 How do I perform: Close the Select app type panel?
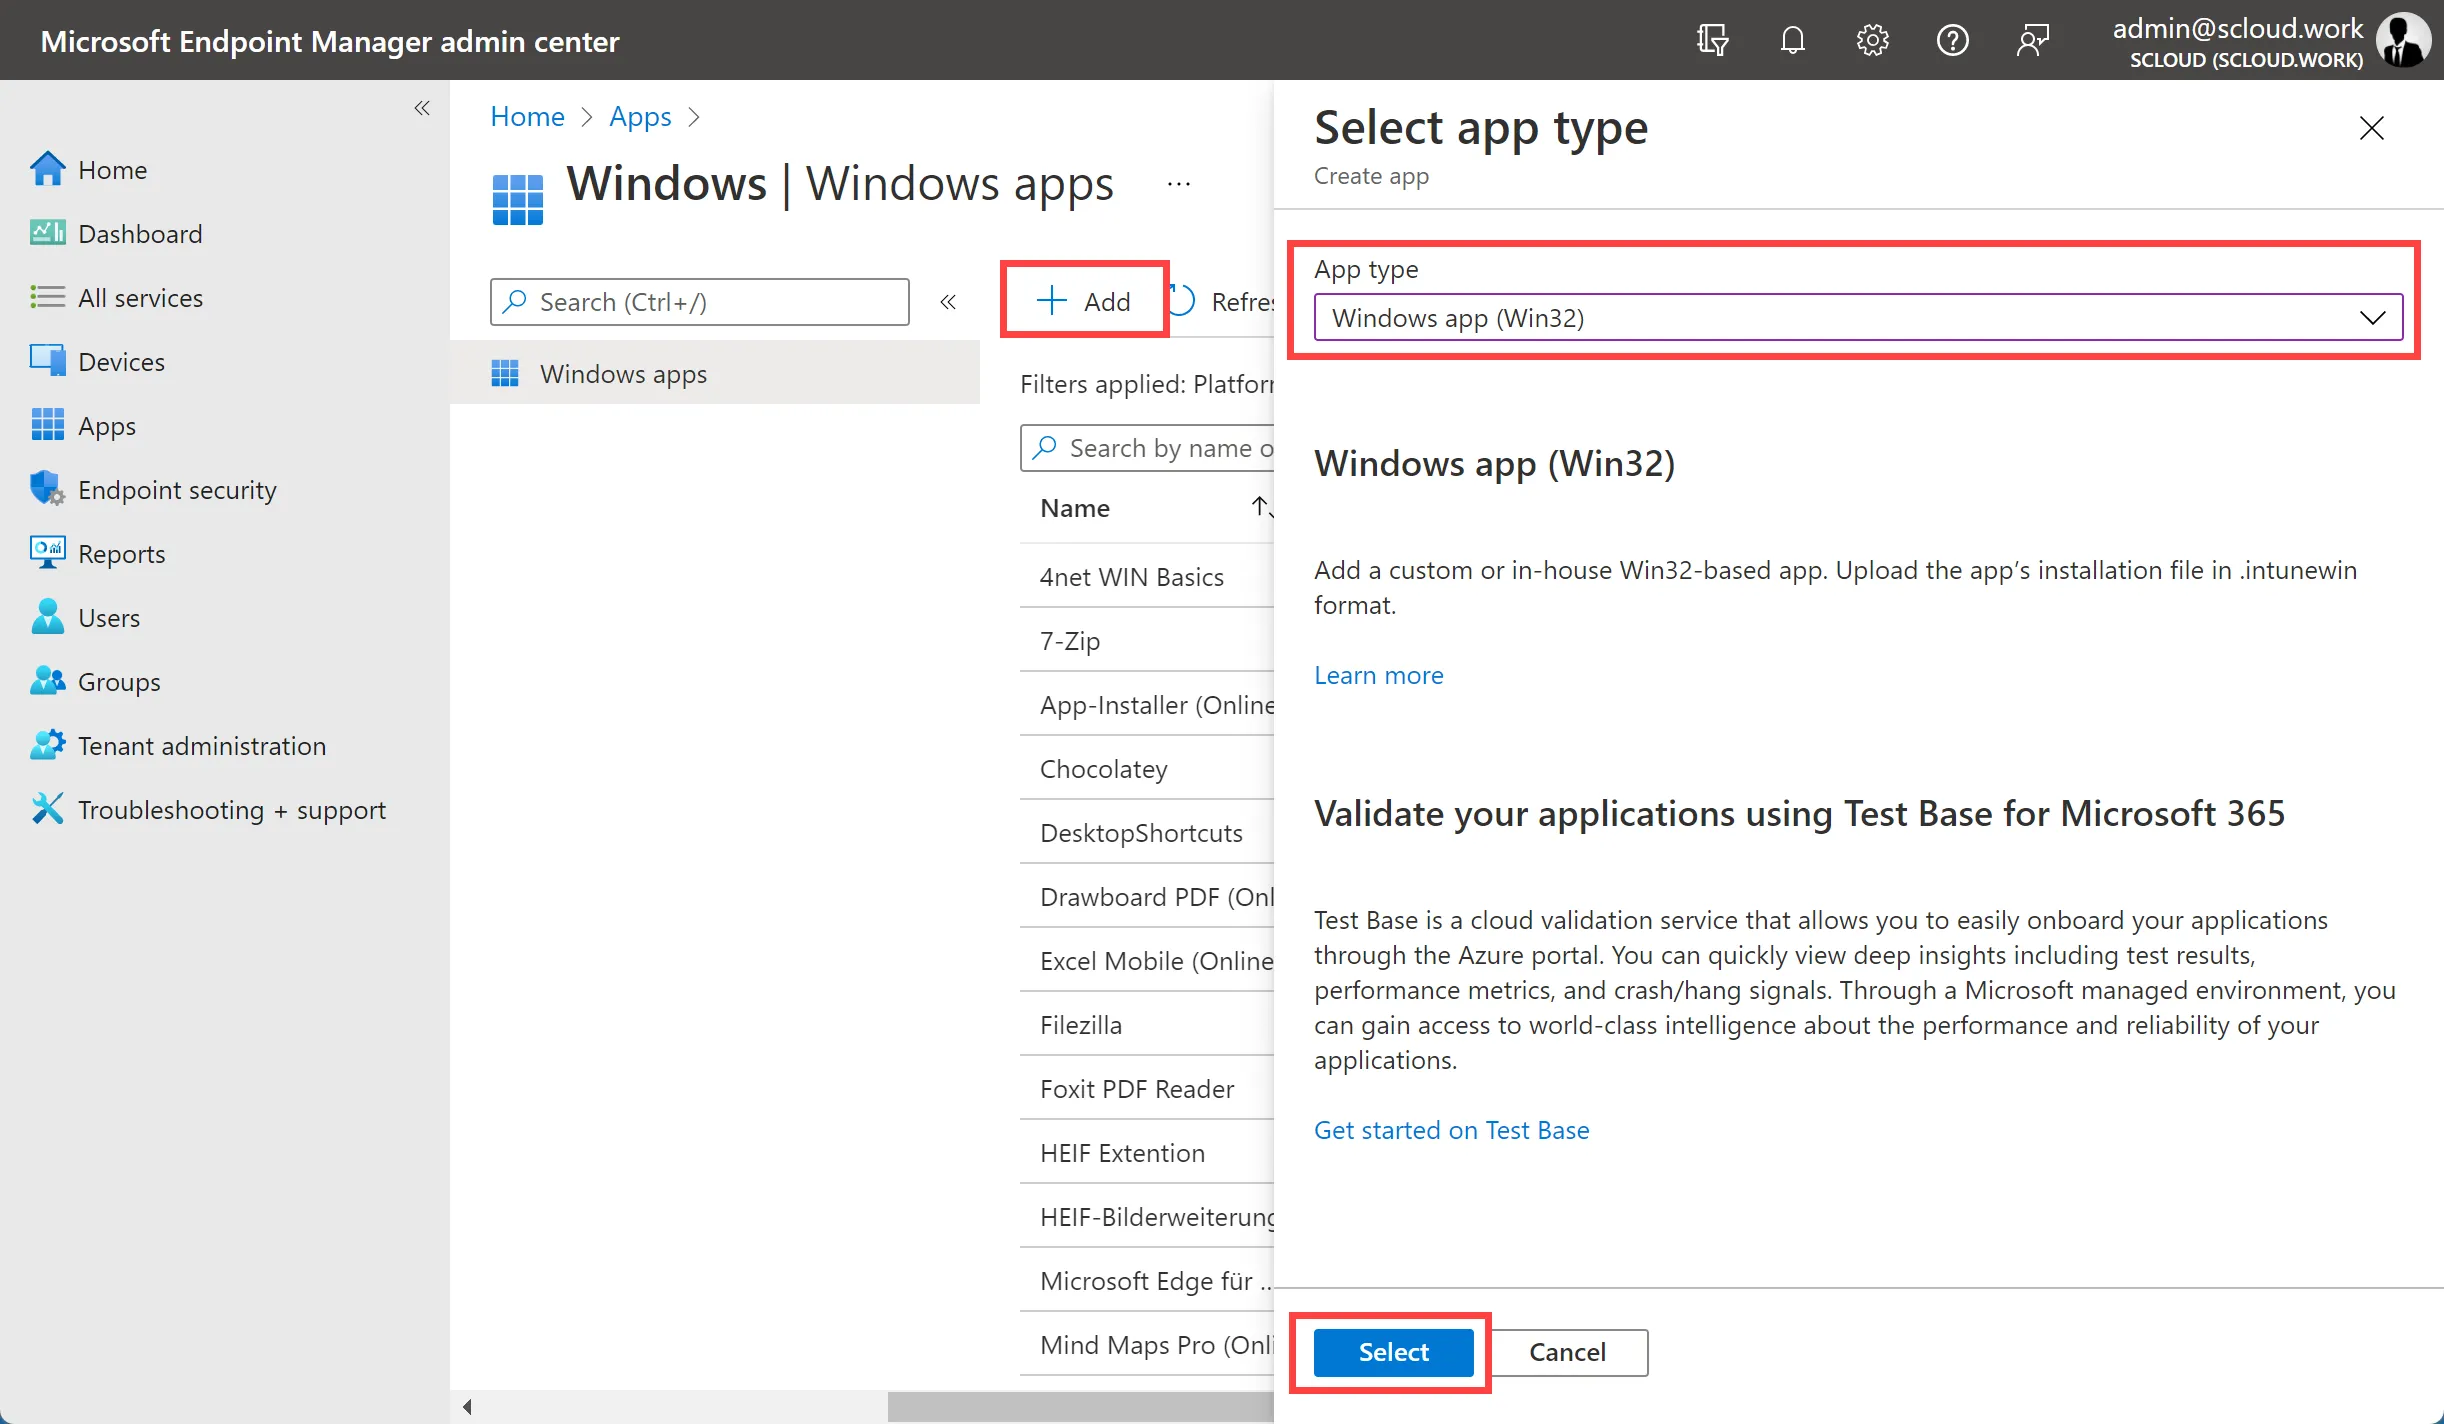pos(2371,128)
